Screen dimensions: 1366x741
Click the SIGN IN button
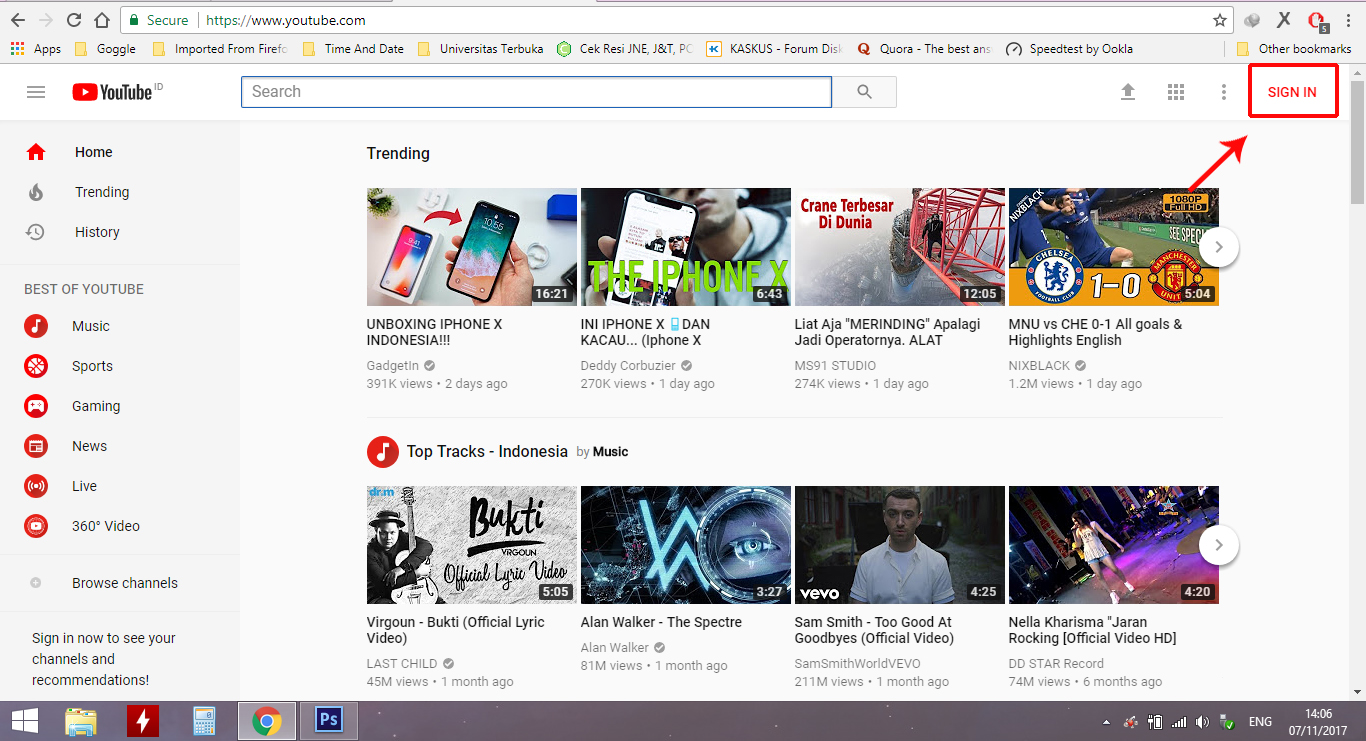[x=1293, y=90]
